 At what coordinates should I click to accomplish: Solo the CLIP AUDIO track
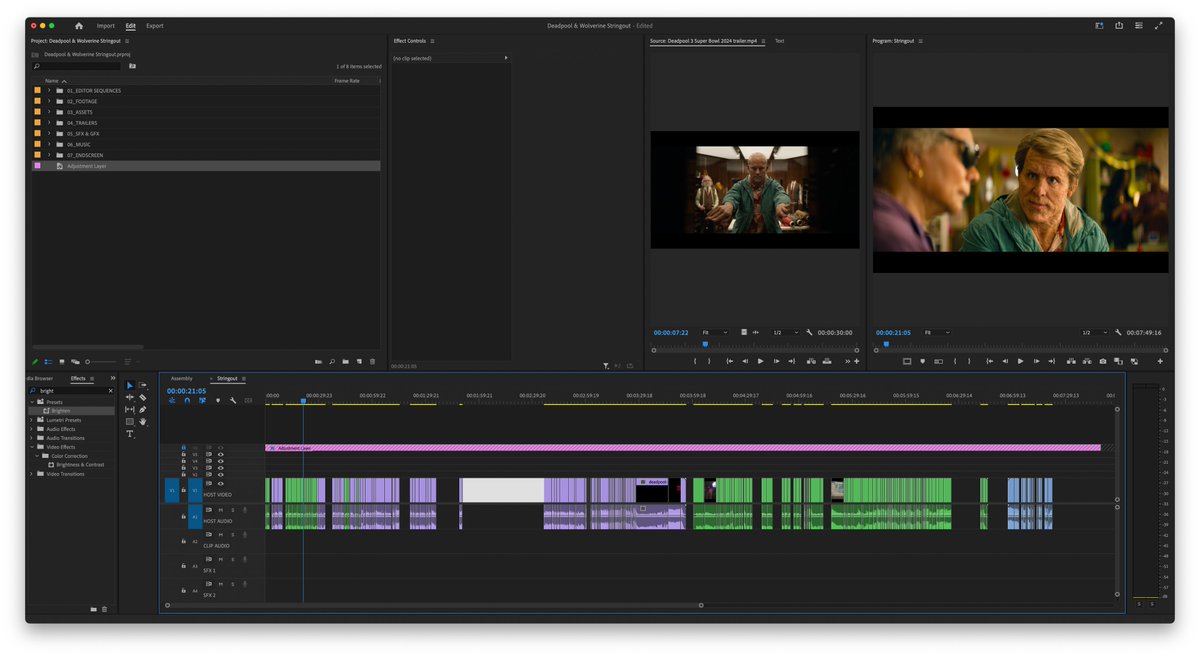(x=233, y=535)
